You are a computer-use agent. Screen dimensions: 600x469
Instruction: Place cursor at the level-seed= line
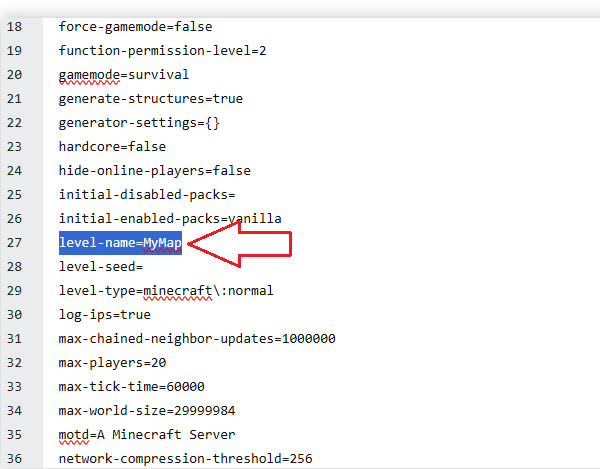[101, 267]
